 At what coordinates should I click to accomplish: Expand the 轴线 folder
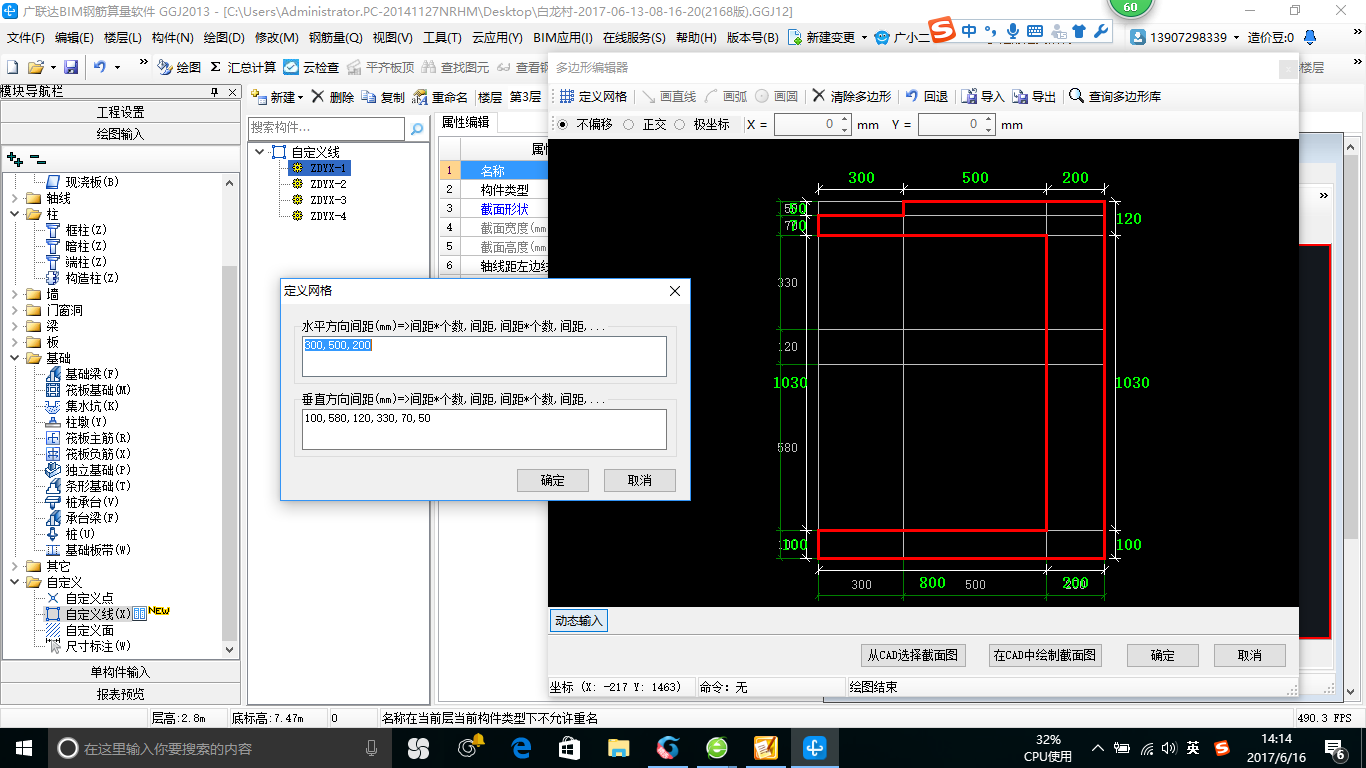pyautogui.click(x=14, y=198)
